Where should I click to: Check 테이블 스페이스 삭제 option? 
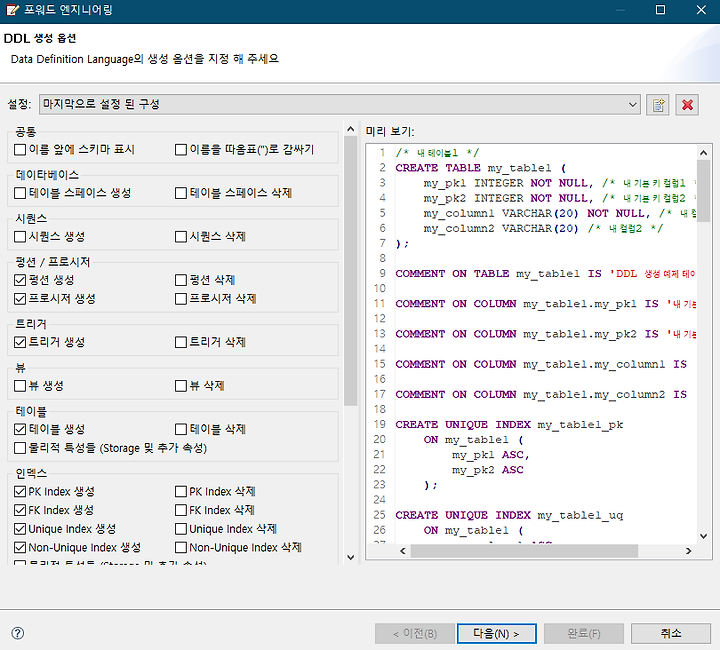point(181,193)
